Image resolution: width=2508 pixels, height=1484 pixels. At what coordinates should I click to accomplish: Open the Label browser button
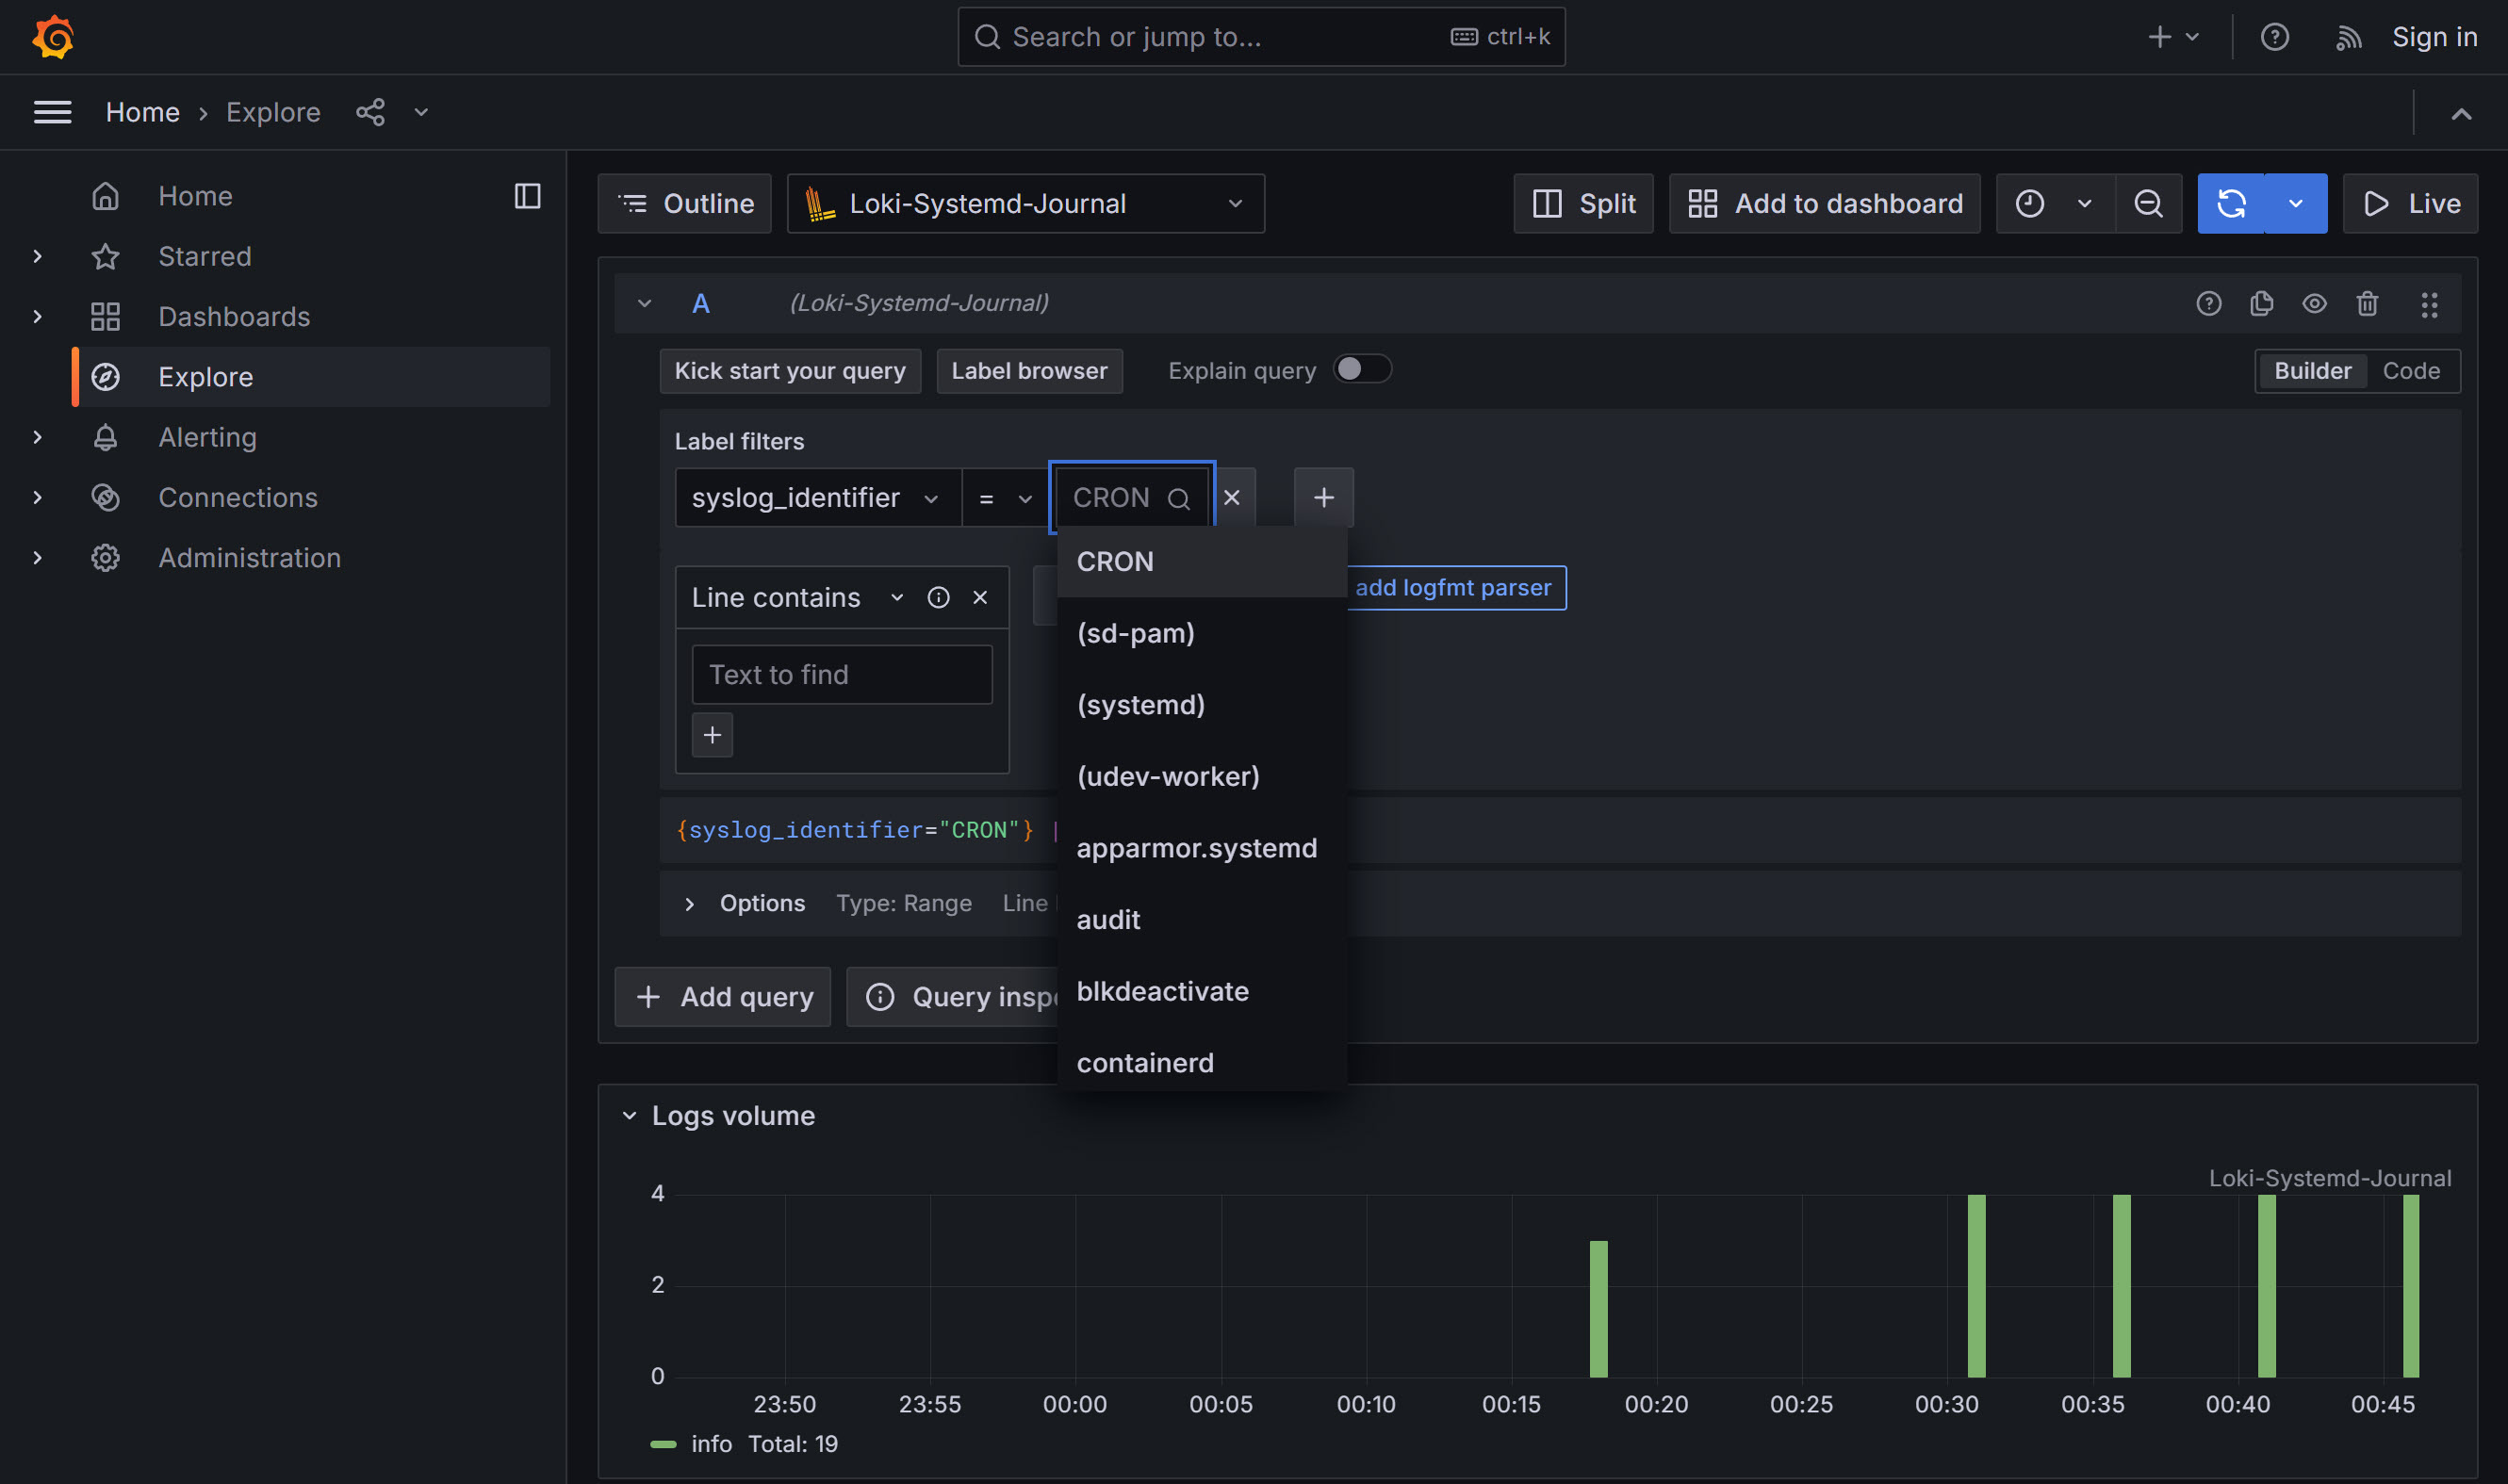pyautogui.click(x=1029, y=371)
